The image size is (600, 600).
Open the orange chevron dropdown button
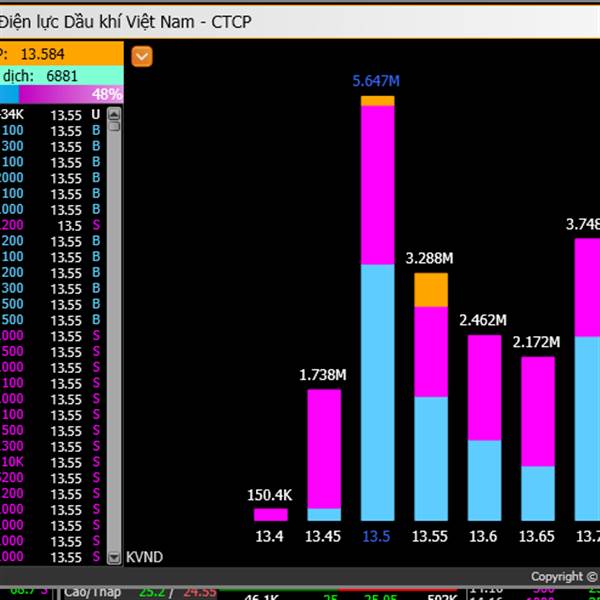coord(142,57)
